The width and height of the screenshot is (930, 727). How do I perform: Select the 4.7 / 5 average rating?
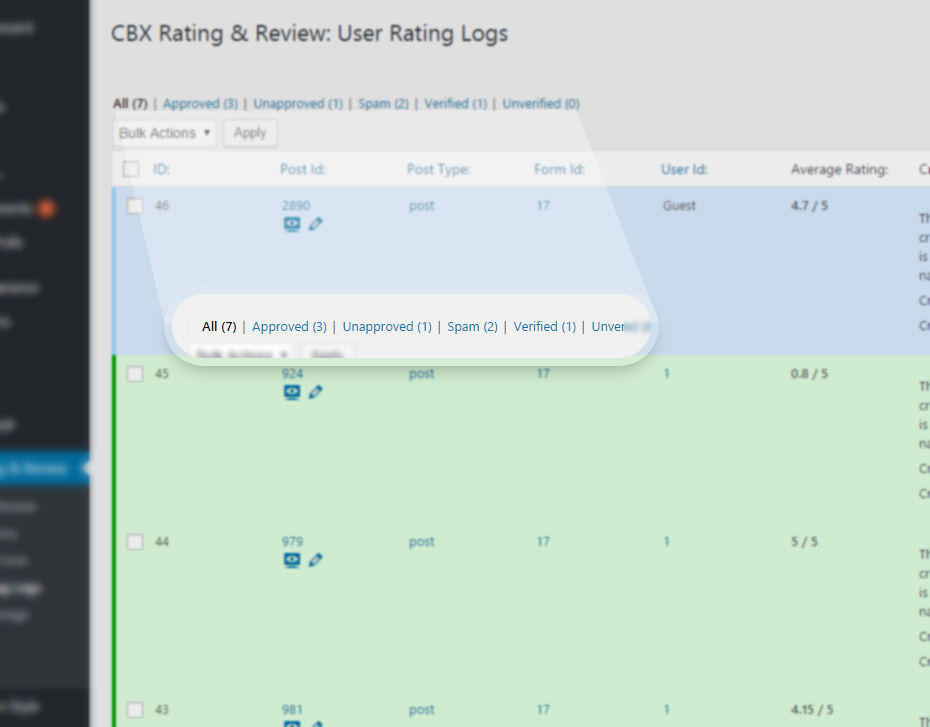(x=809, y=206)
